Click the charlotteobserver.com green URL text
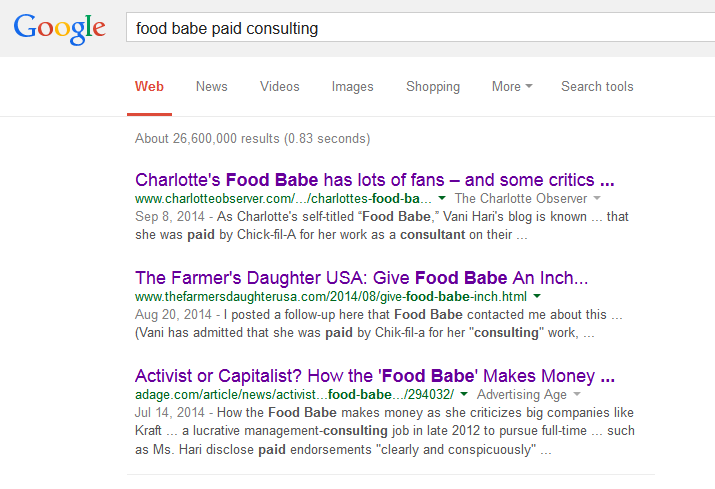Screen dimensions: 715x489 [x=283, y=198]
